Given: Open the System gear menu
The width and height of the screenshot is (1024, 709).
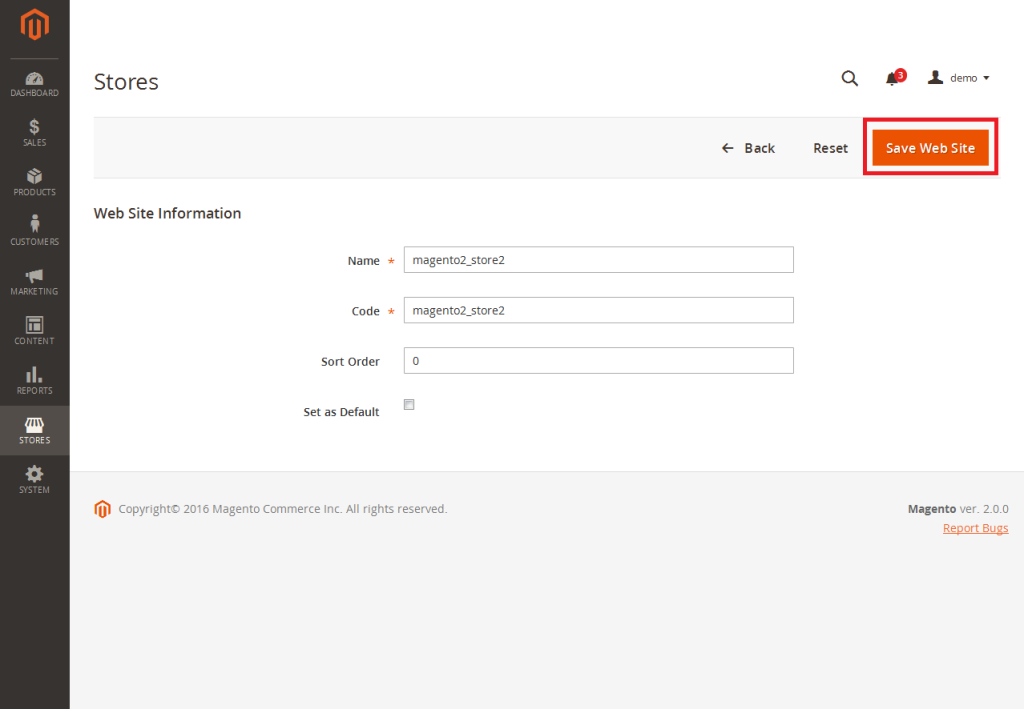Looking at the screenshot, I should (x=34, y=479).
